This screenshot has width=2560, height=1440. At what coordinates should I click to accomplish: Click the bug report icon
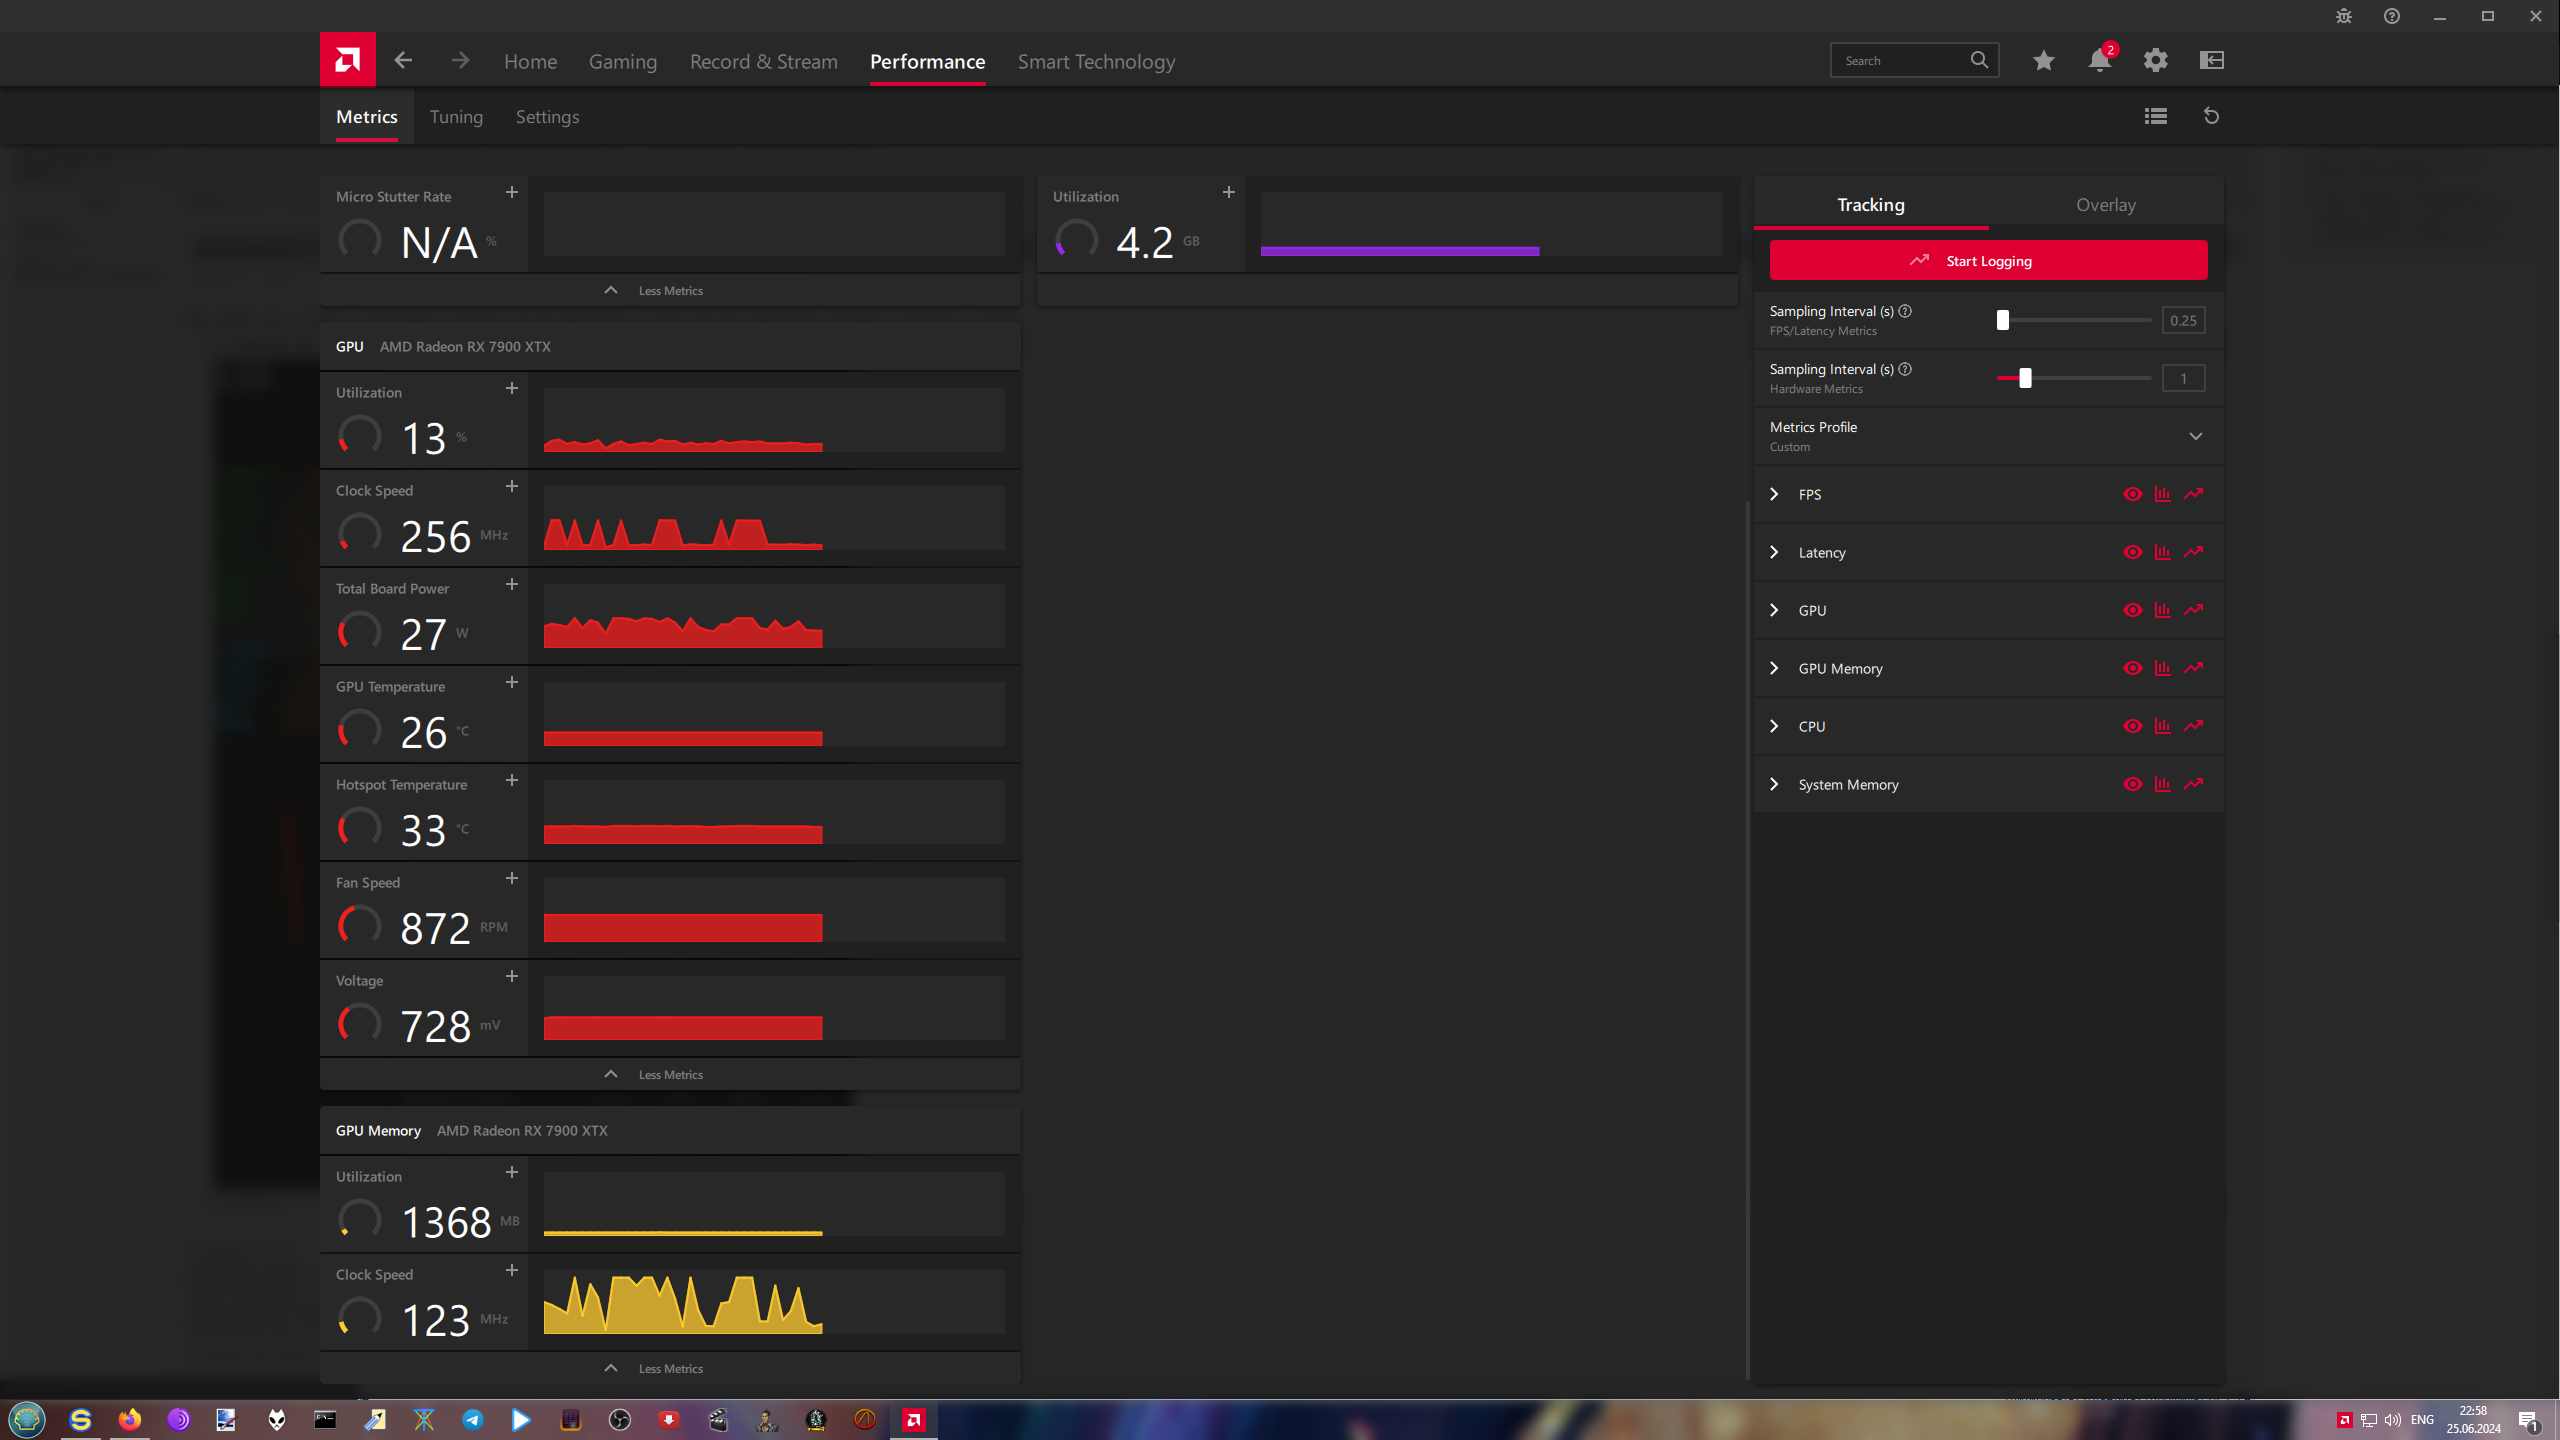2343,16
